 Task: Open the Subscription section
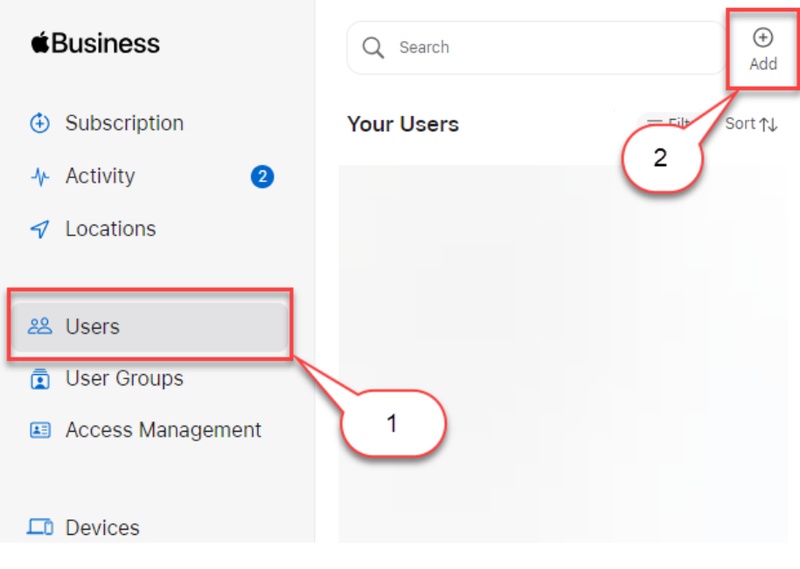[124, 123]
